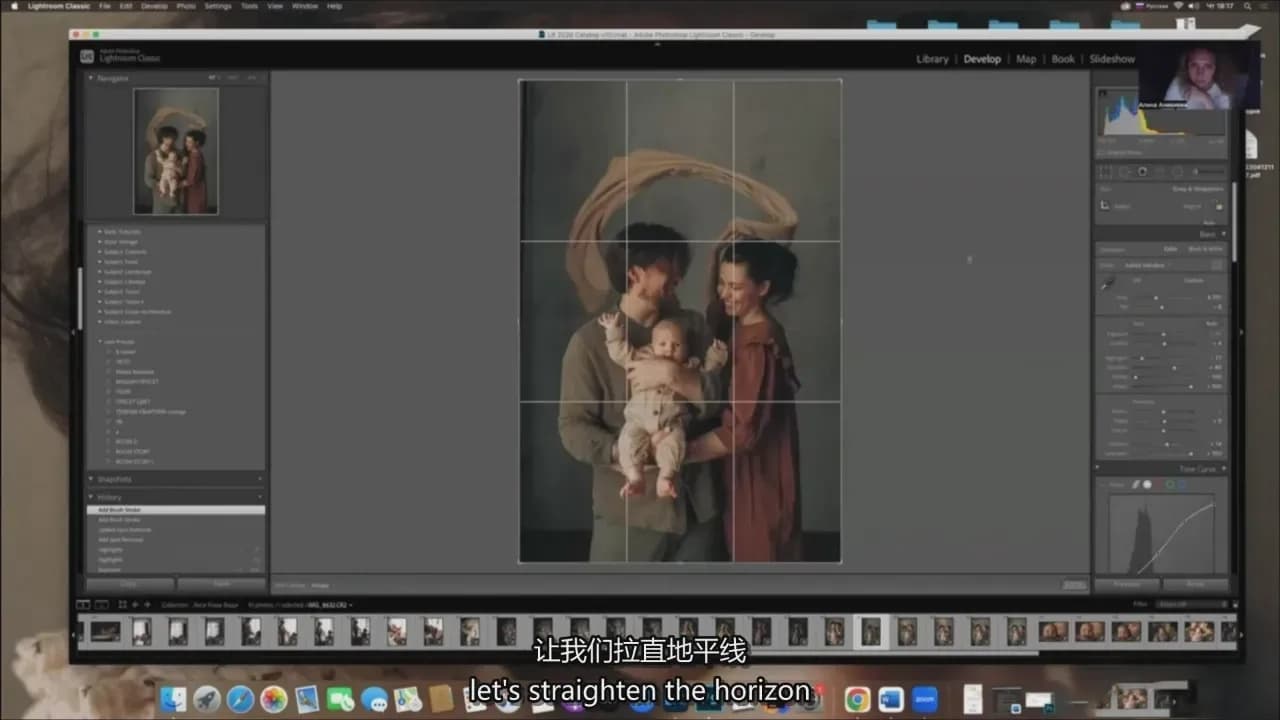The image size is (1280, 720).
Task: Open Zoom from the Dock
Action: (x=925, y=699)
